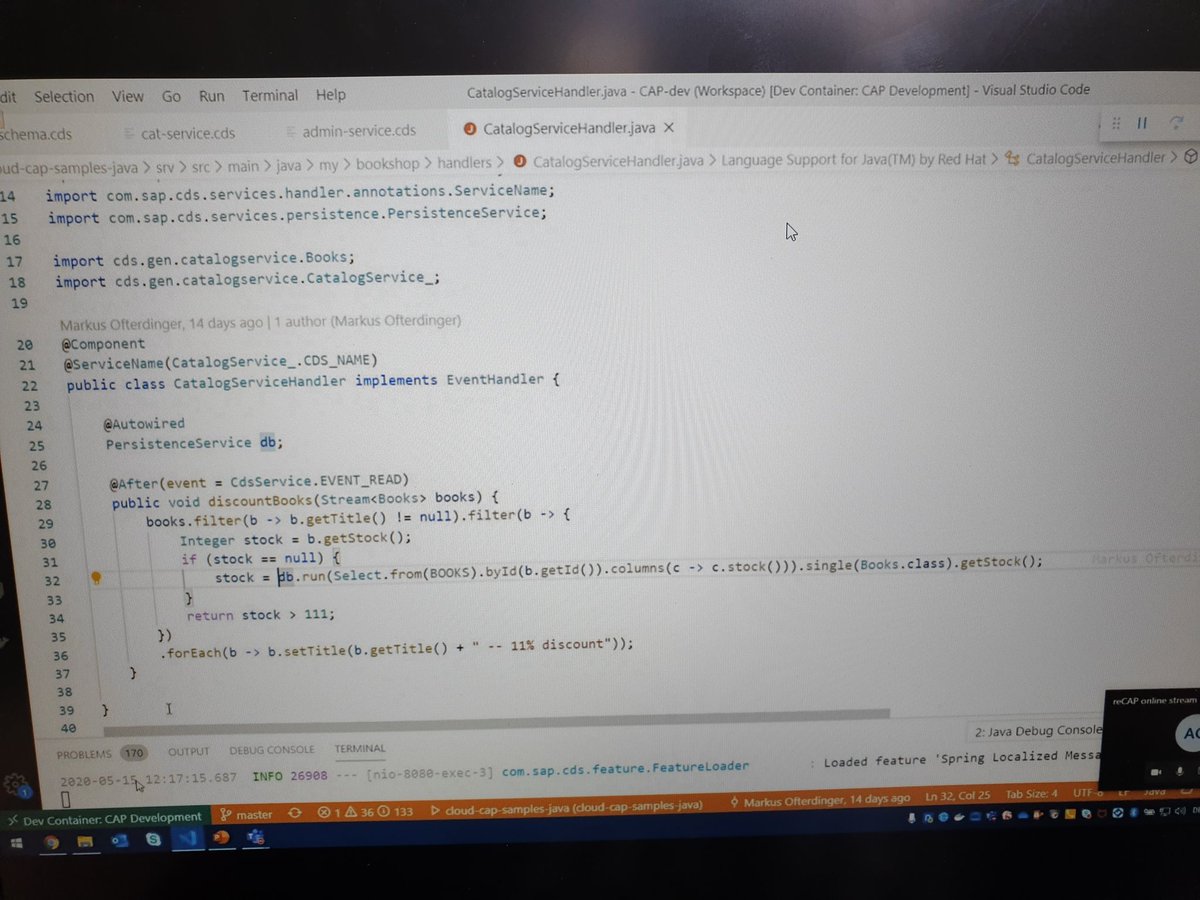Open Chrome from the taskbar

(x=50, y=843)
